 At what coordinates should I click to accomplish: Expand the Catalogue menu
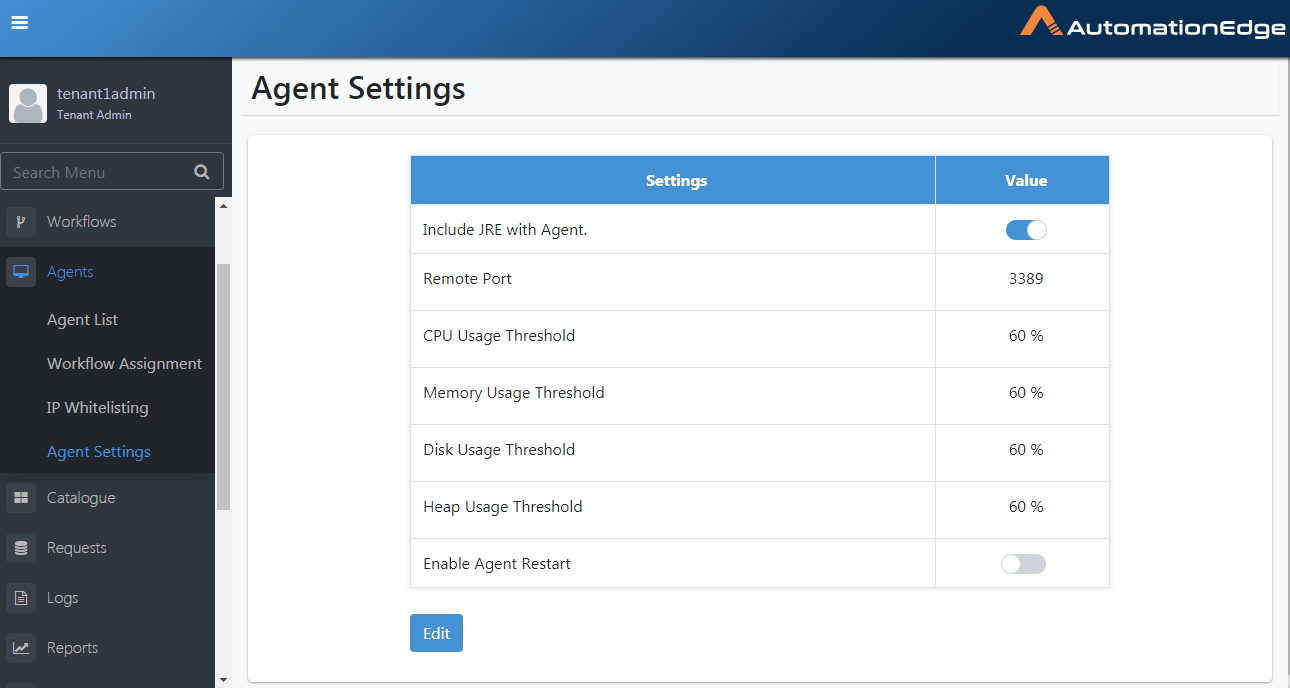pyautogui.click(x=81, y=498)
